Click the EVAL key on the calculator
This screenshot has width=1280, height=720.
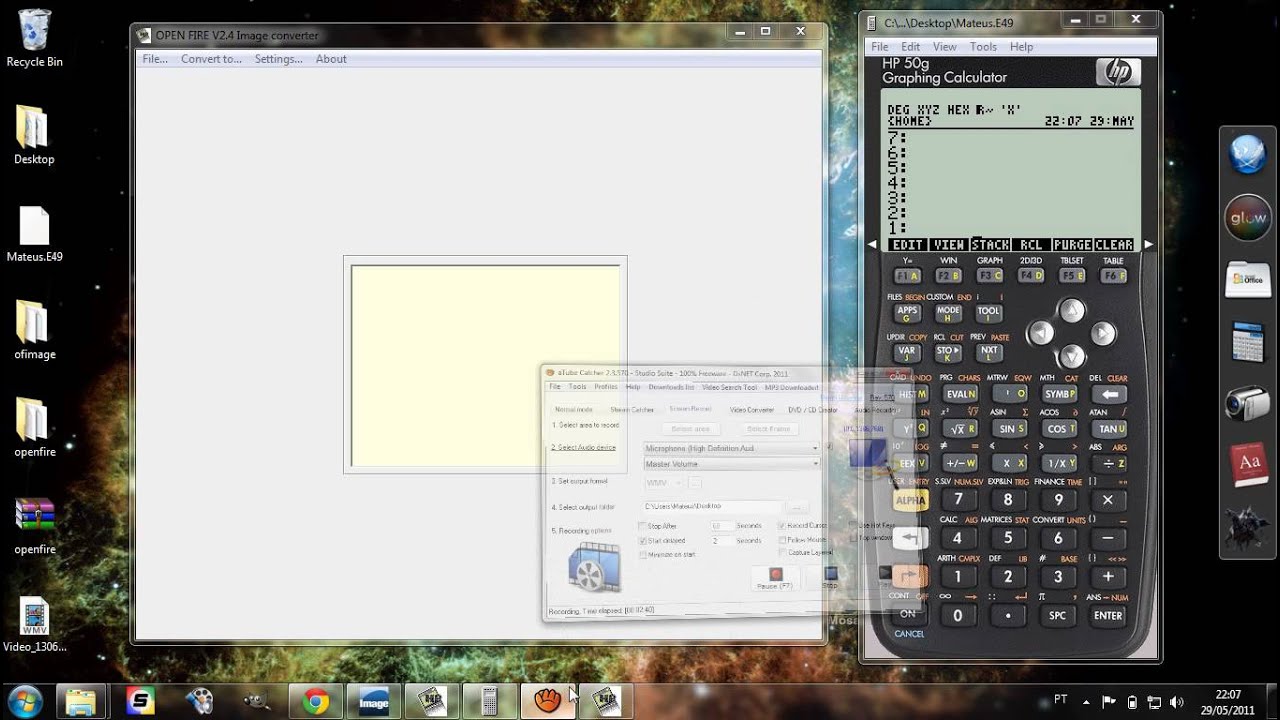(x=960, y=394)
